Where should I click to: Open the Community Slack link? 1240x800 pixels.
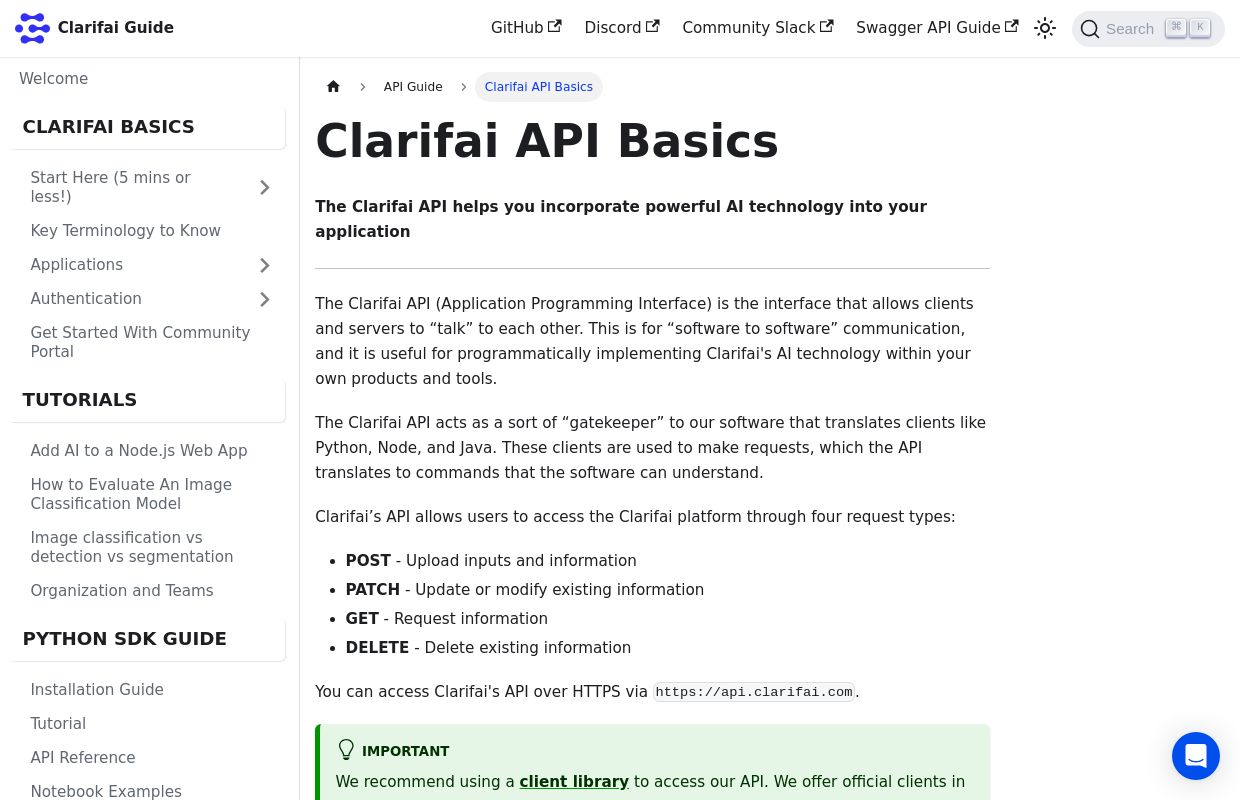pyautogui.click(x=758, y=28)
